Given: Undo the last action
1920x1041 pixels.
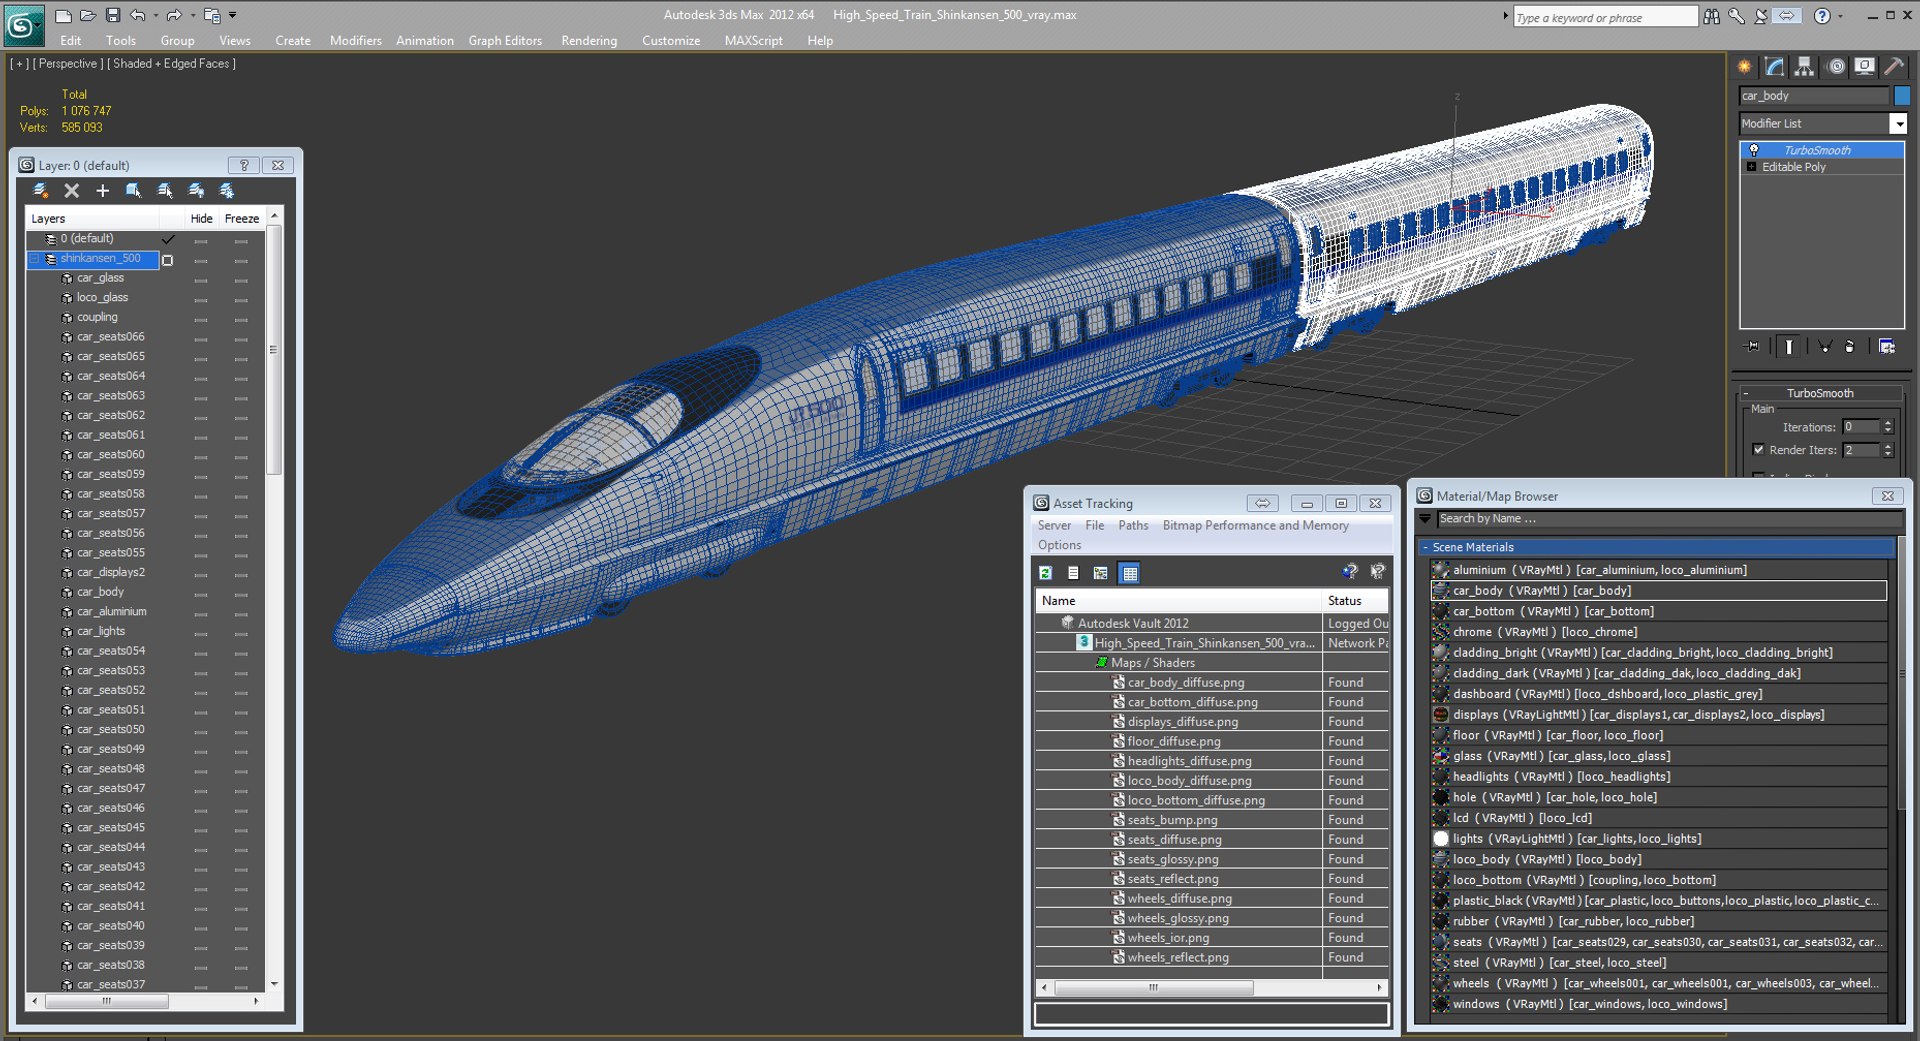Looking at the screenshot, I should pyautogui.click(x=137, y=15).
